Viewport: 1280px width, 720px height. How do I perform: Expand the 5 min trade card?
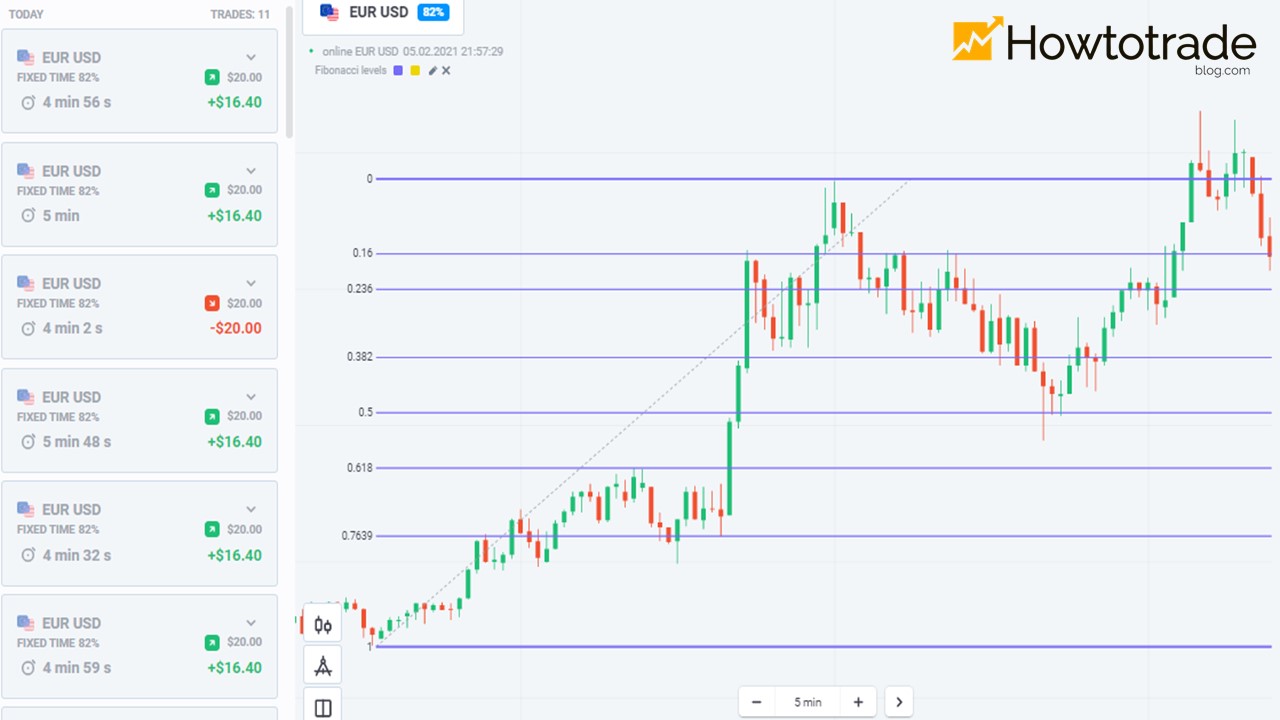click(251, 171)
